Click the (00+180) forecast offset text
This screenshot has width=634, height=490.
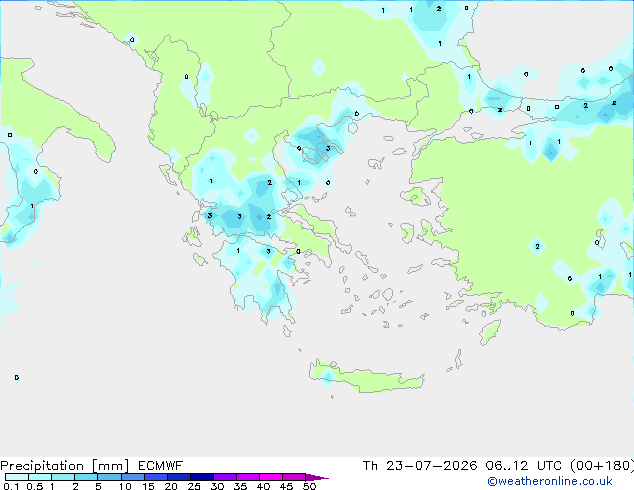602,466
